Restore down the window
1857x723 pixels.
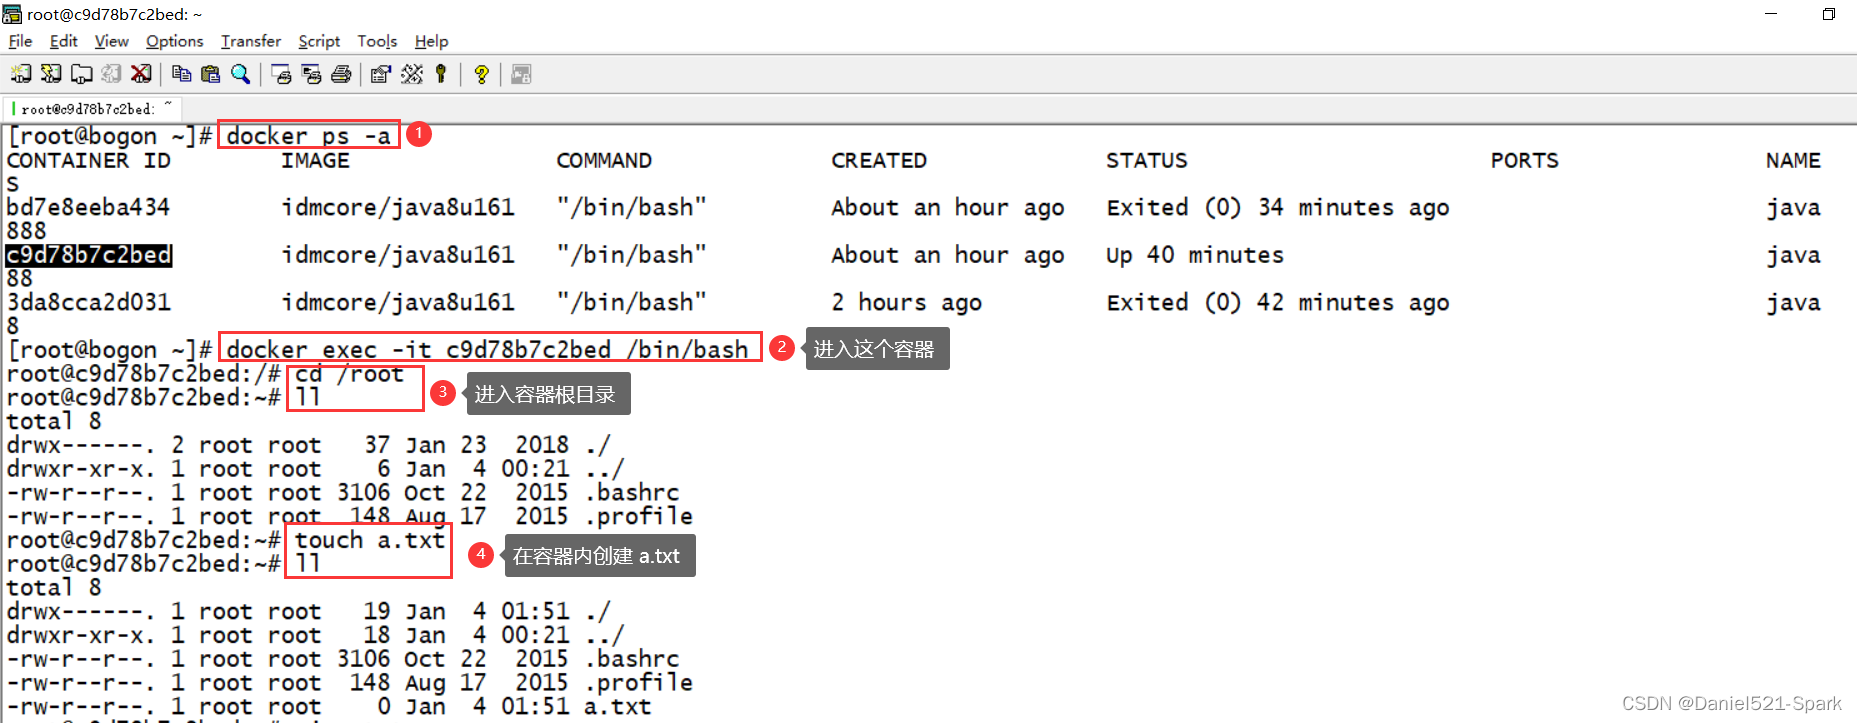click(1828, 14)
